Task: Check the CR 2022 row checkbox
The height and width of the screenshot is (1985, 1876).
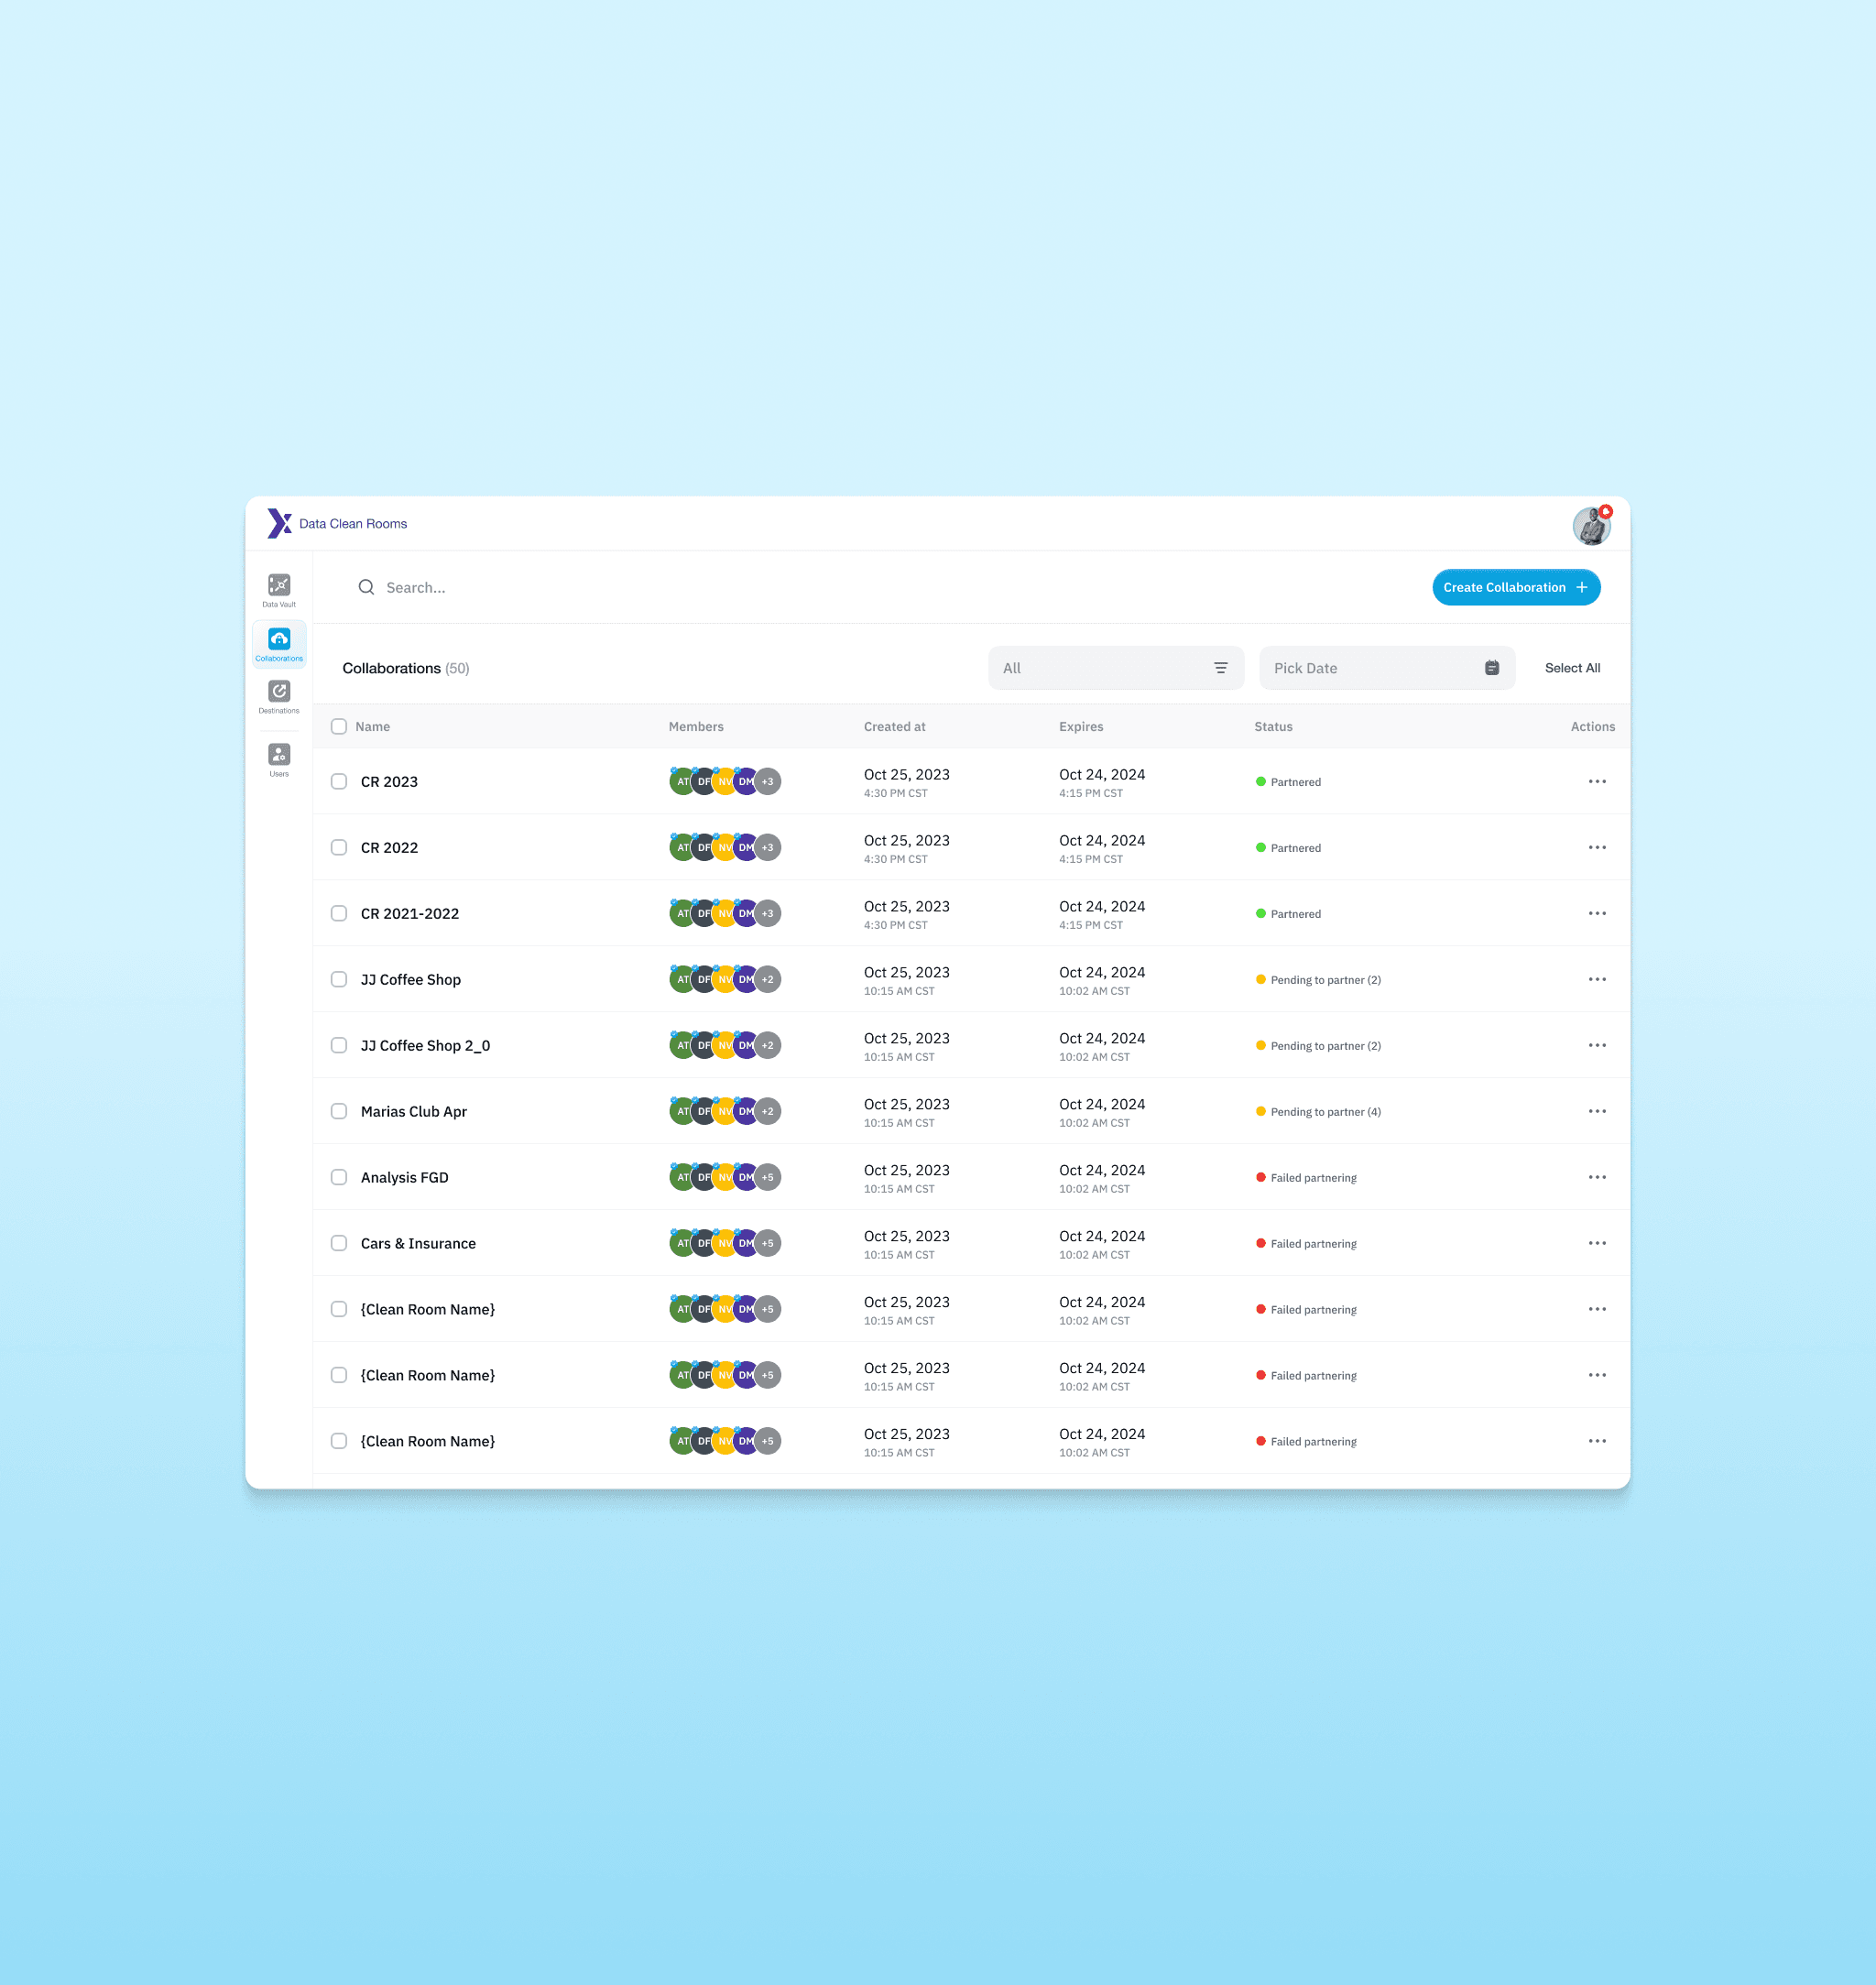Action: point(339,847)
